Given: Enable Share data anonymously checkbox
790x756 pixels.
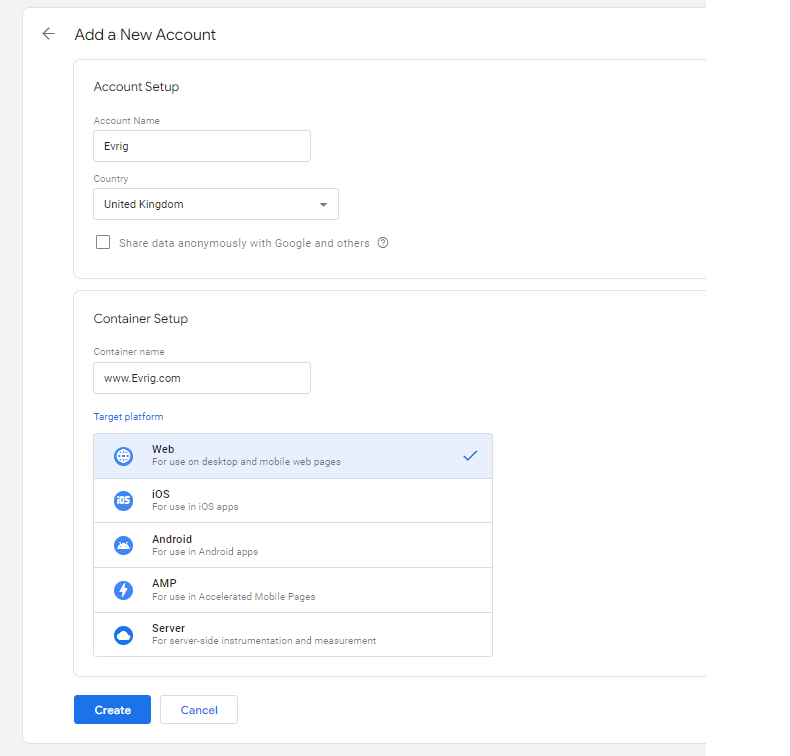Looking at the screenshot, I should 103,243.
